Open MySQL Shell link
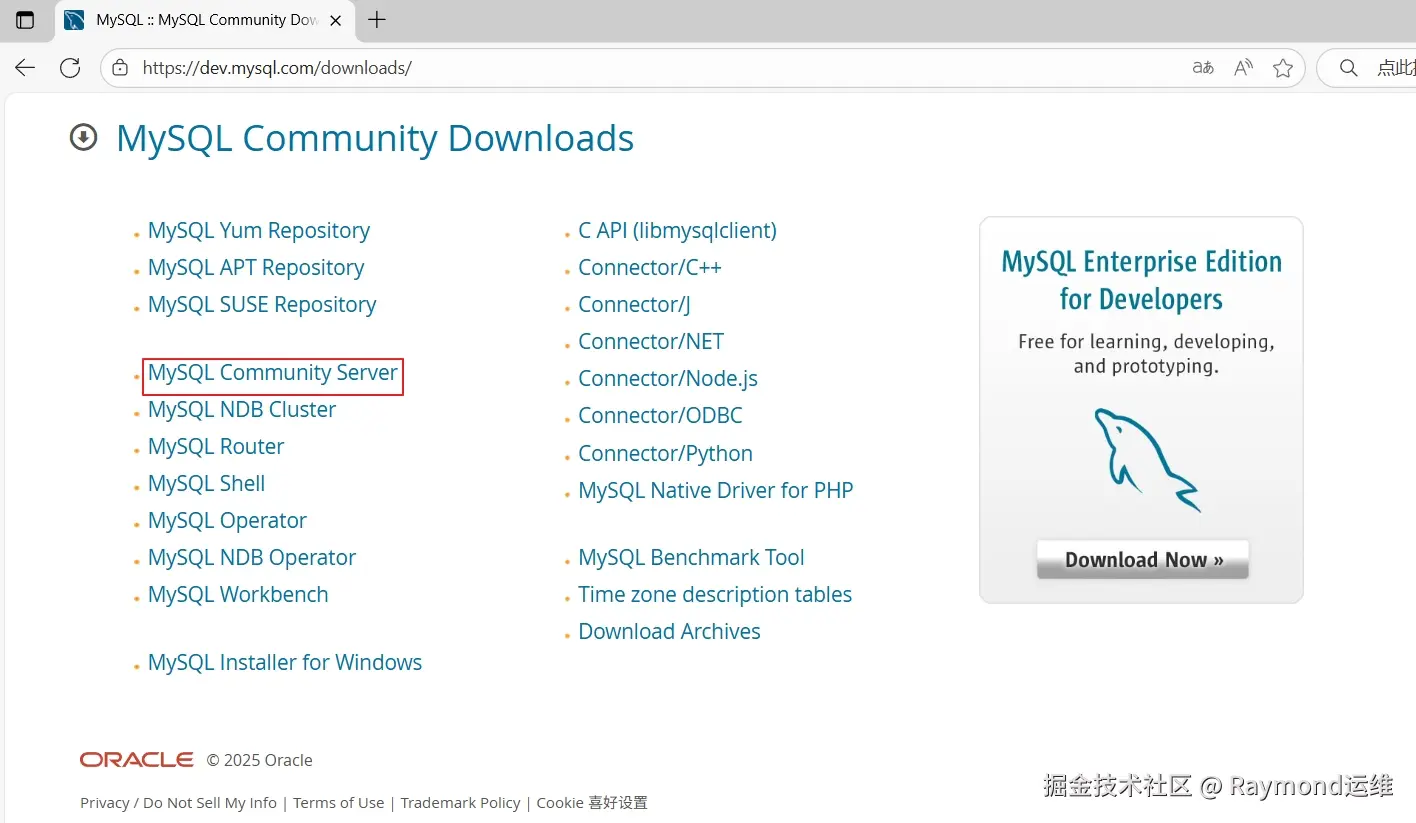This screenshot has width=1416, height=823. (207, 483)
